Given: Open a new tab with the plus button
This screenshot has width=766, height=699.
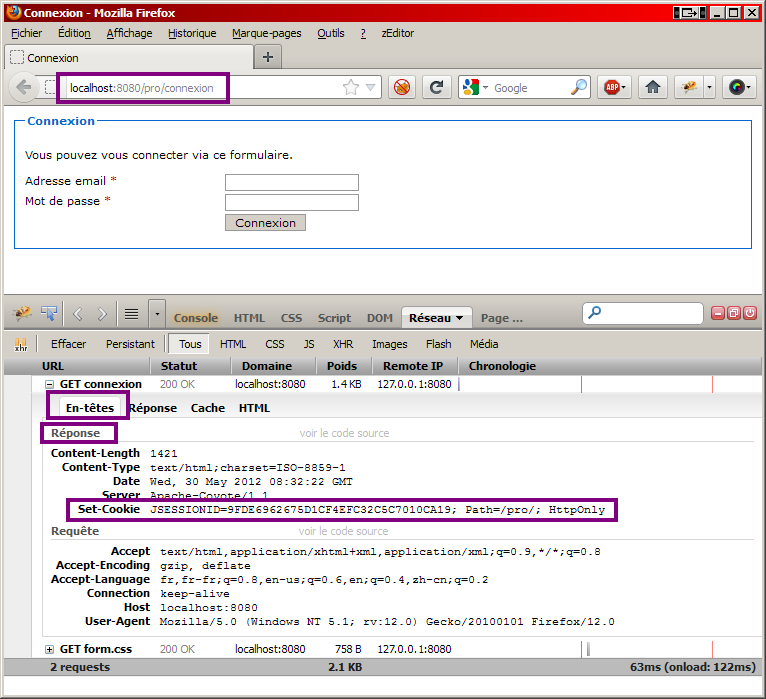Looking at the screenshot, I should (x=268, y=57).
